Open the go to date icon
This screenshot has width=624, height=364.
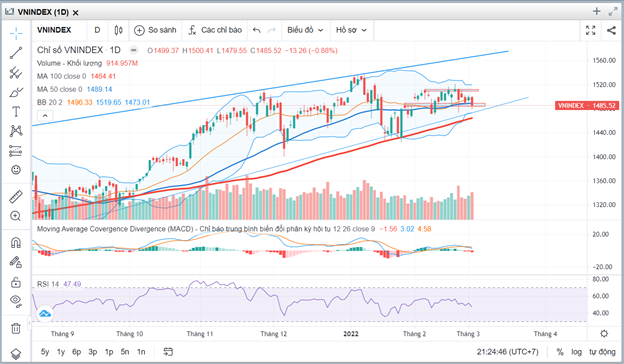168,352
